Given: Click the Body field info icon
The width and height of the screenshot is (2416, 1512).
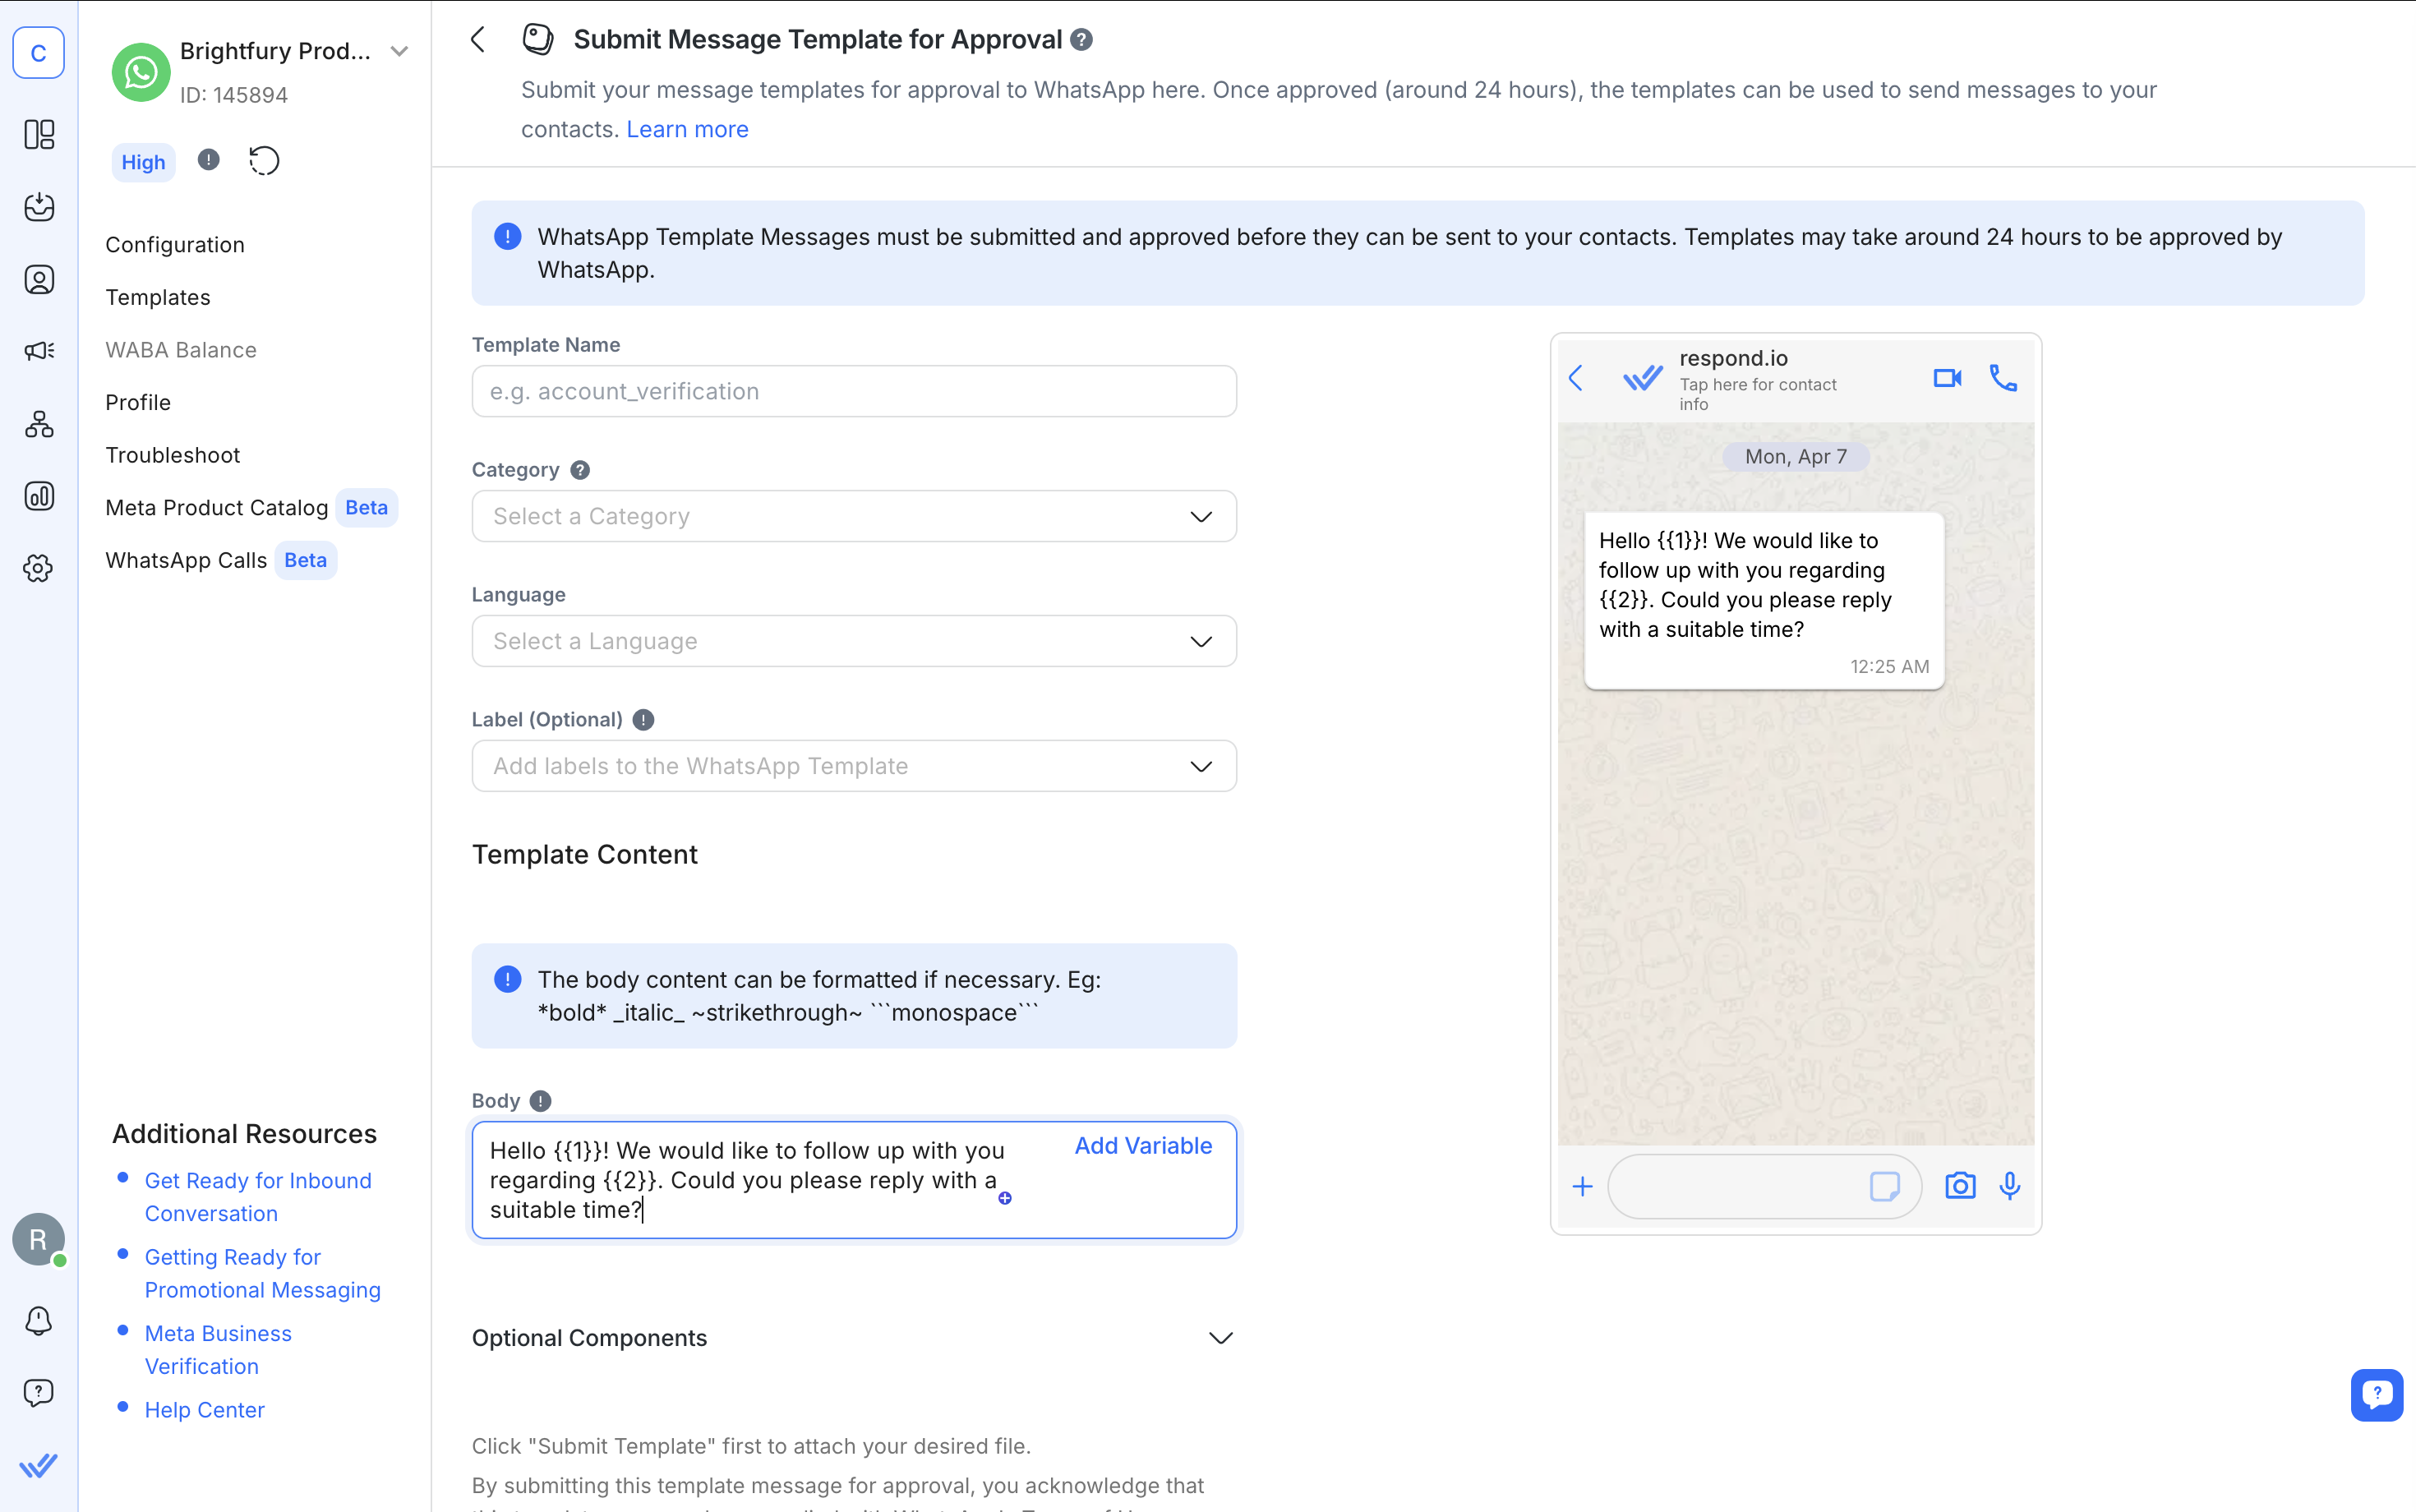Looking at the screenshot, I should [540, 1101].
